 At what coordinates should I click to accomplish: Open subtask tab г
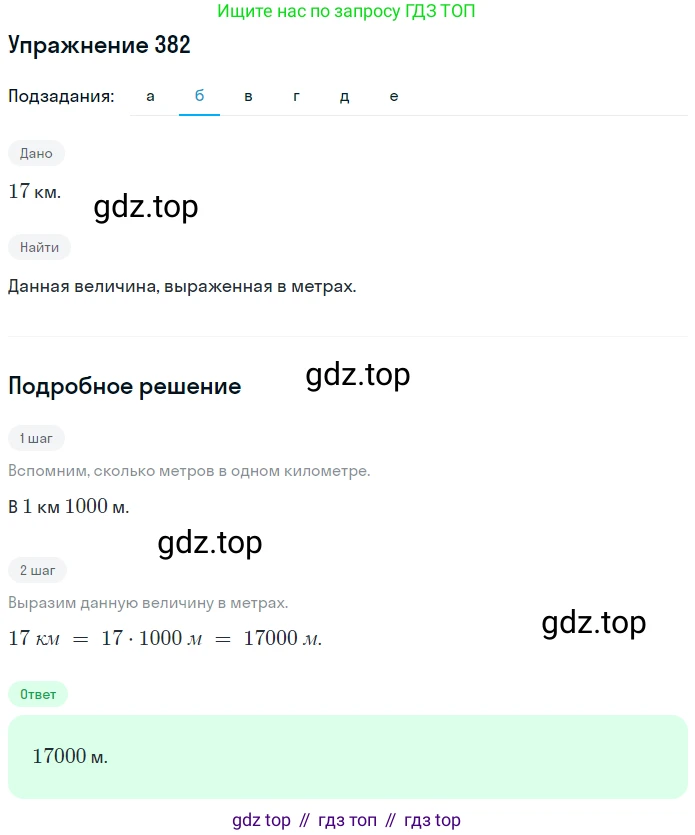[297, 96]
